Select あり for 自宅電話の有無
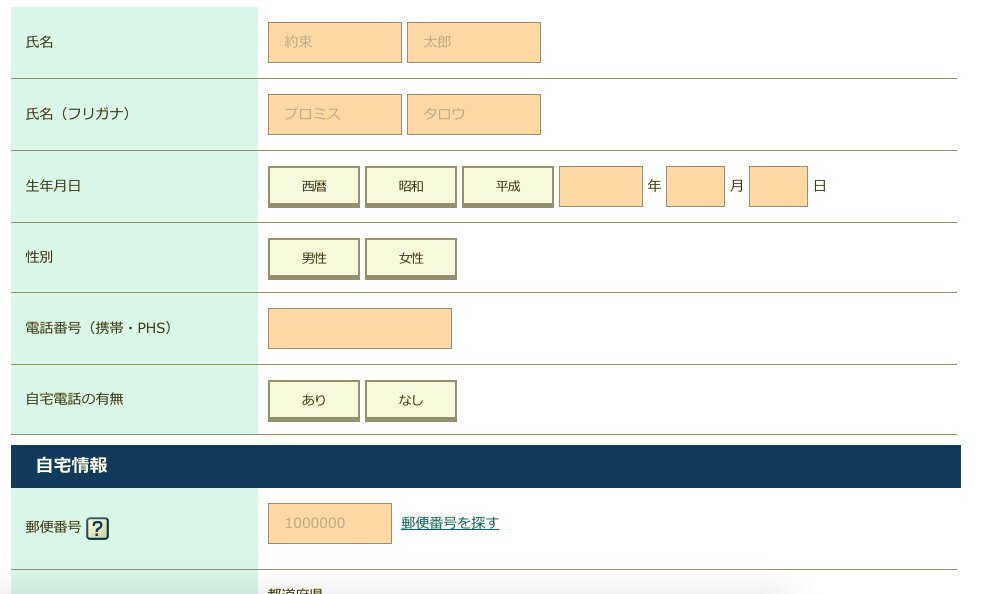Image resolution: width=1004 pixels, height=594 pixels. [313, 399]
